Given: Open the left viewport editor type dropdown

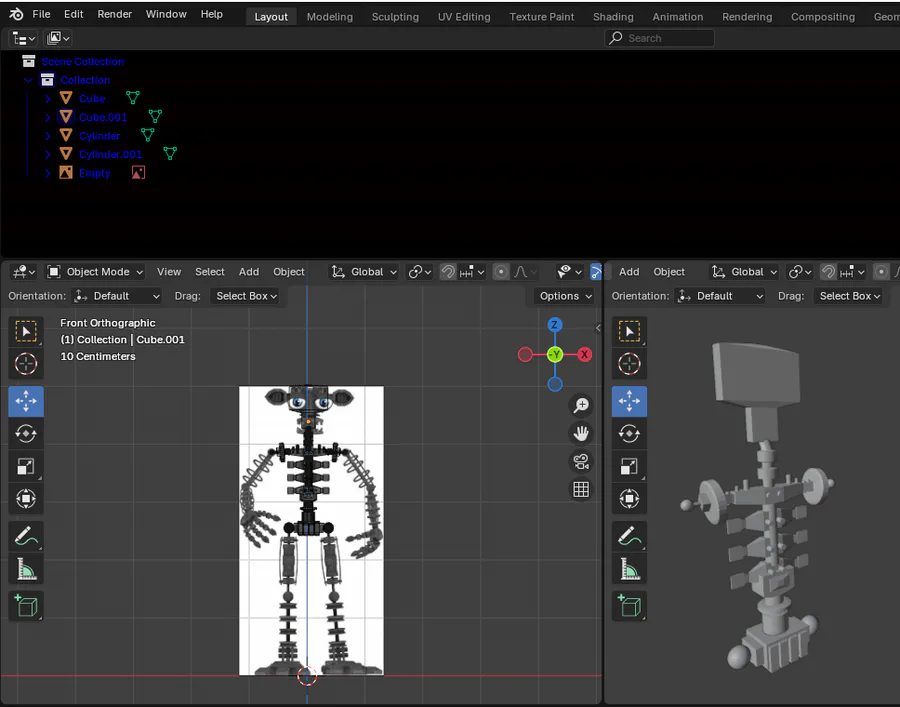Looking at the screenshot, I should tap(24, 271).
